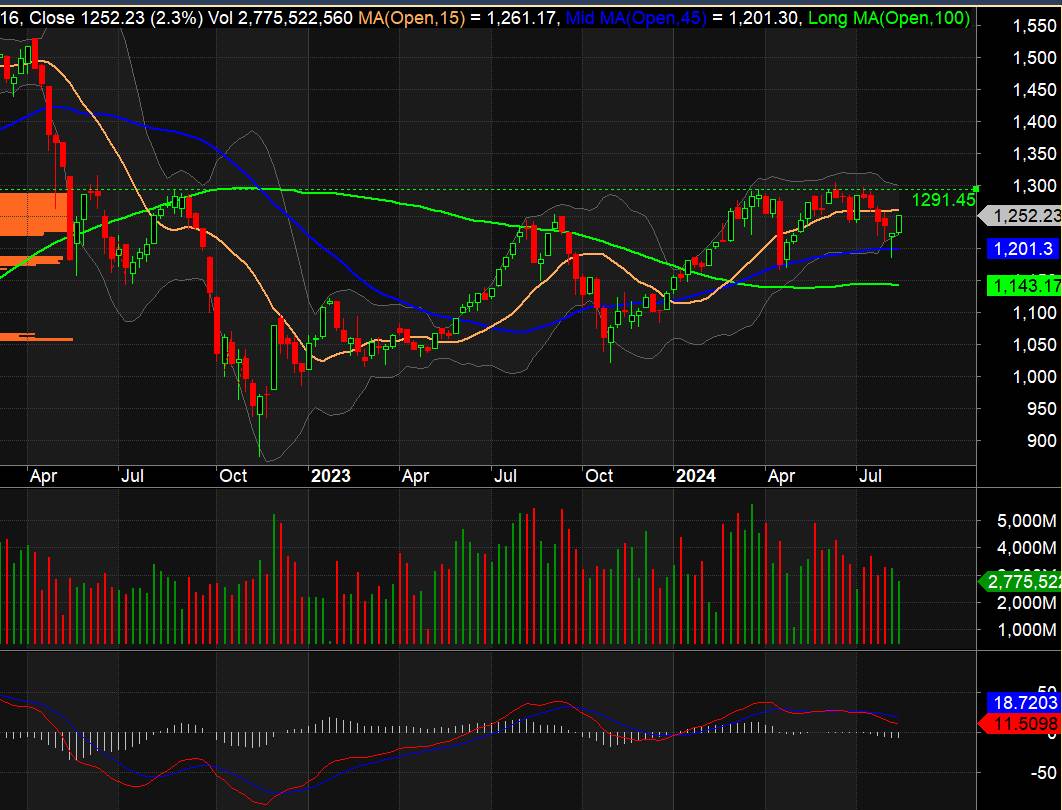Click the green Long MA(Open,100) legend label
This screenshot has width=1062, height=810.
[889, 18]
